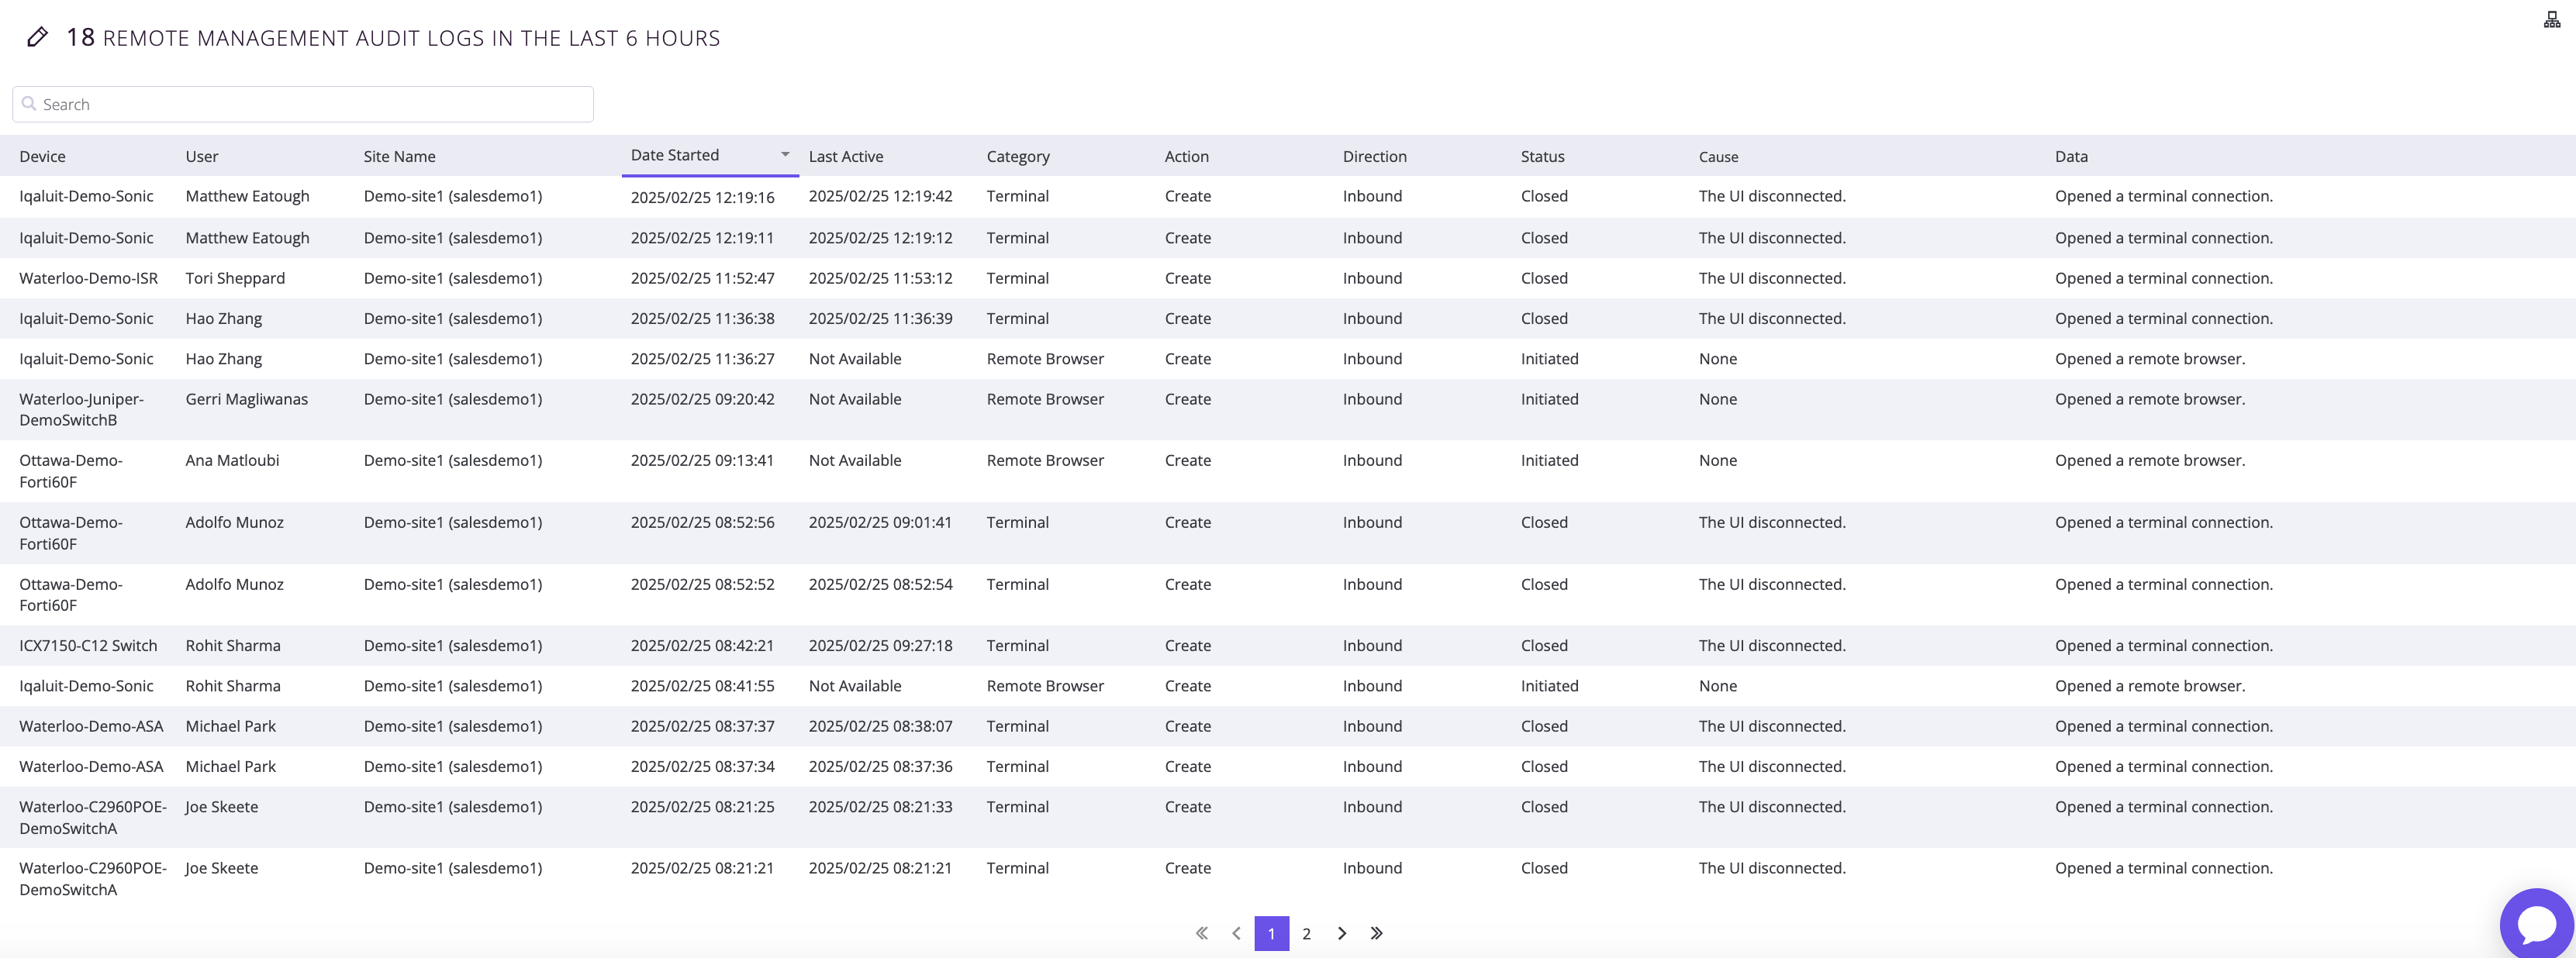Sort by Last Active column header
2576x958 pixels.
(846, 156)
